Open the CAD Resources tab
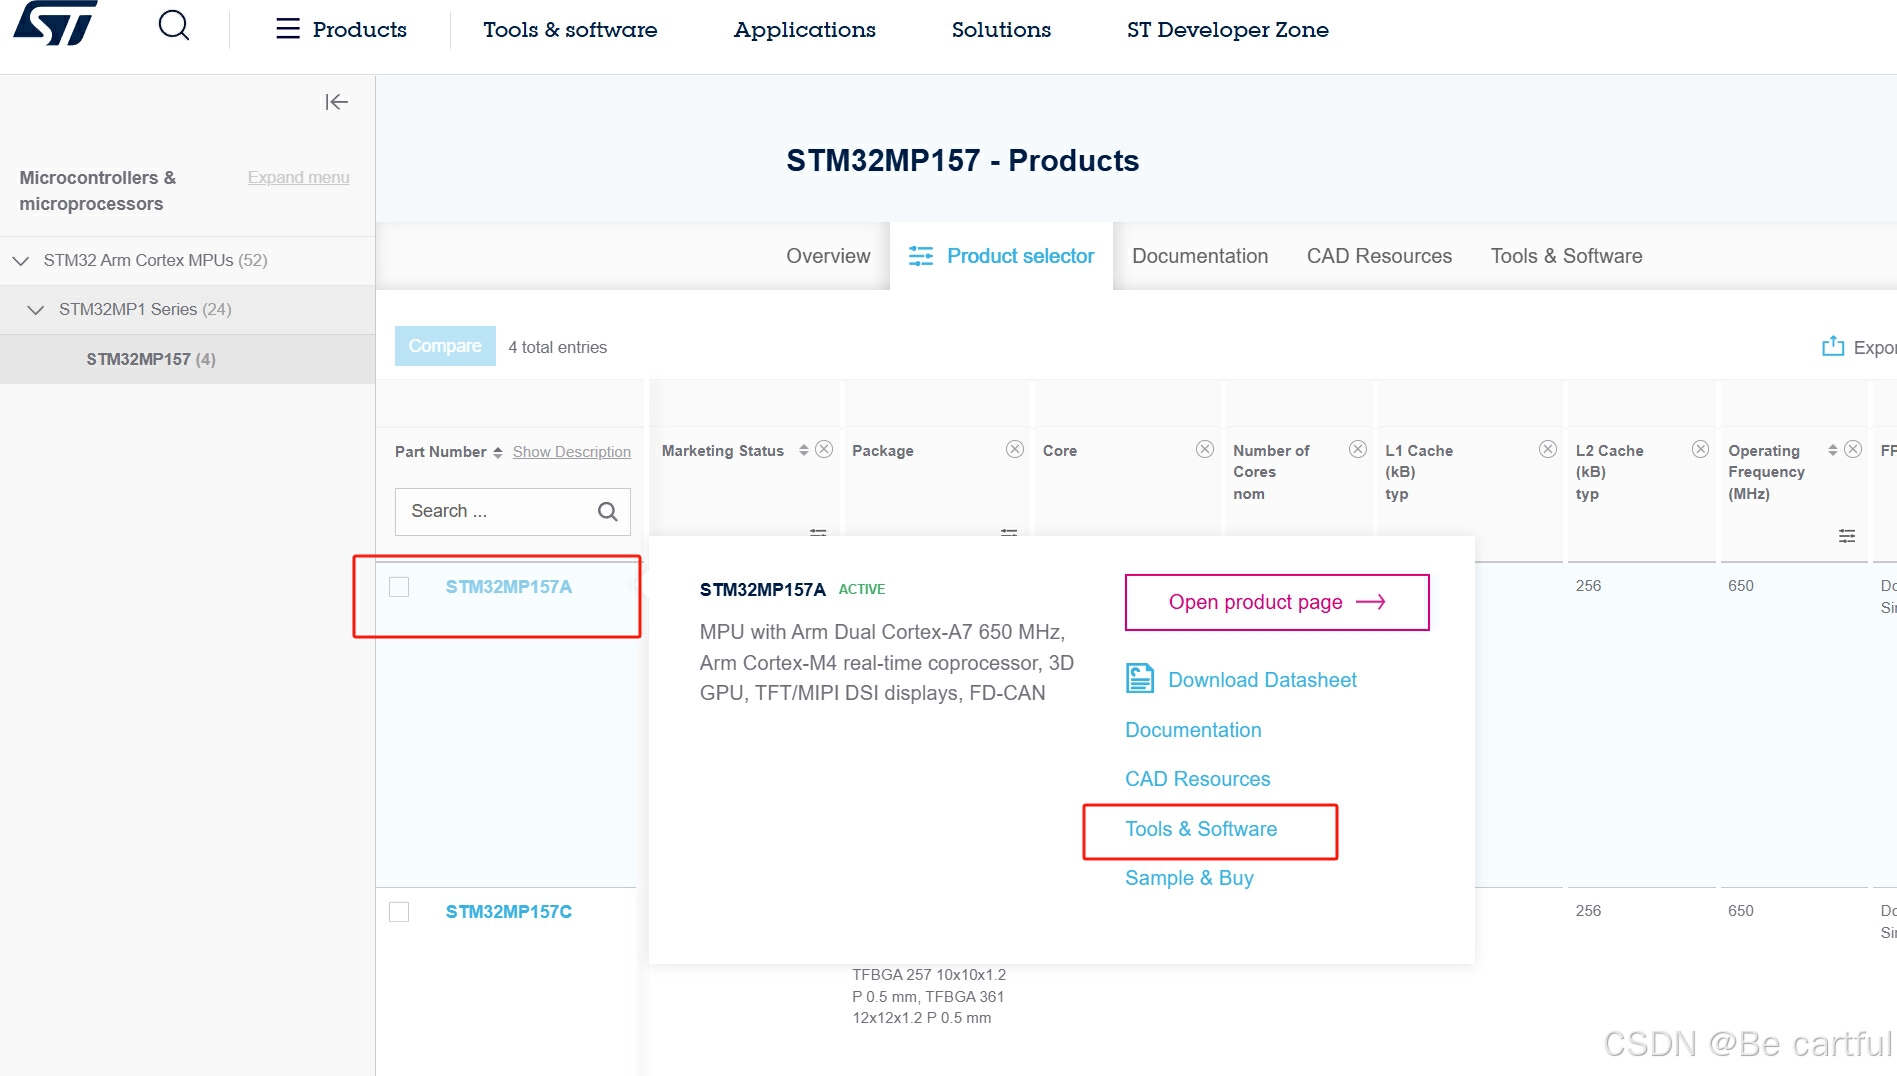Screen dimensions: 1897x1076 pos(1379,256)
